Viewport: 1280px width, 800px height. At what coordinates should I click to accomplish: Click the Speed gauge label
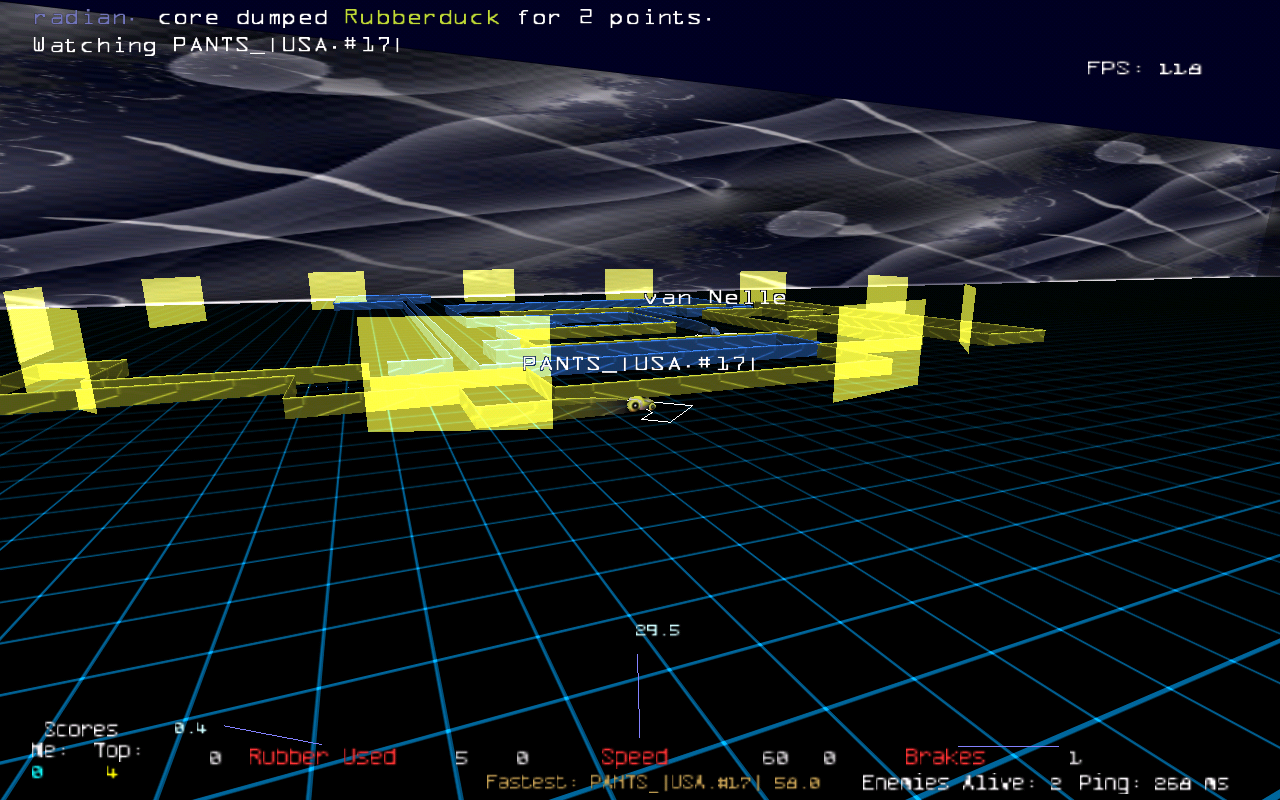634,757
